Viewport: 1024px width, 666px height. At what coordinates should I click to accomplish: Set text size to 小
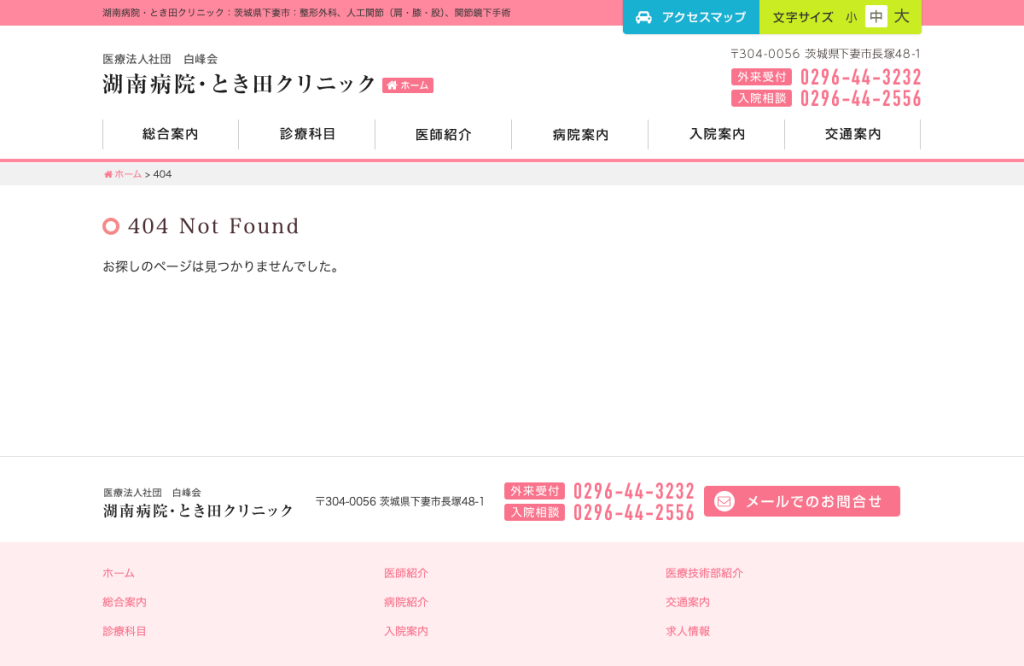850,18
